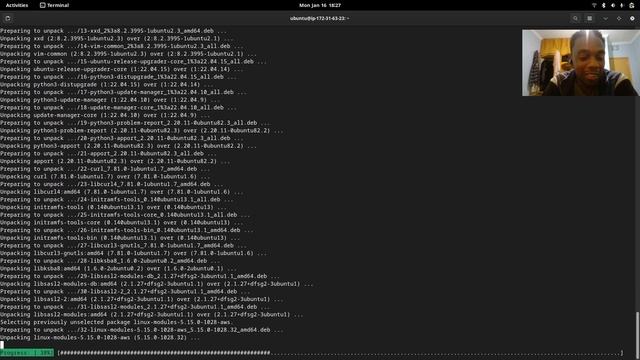Click the 'Unpacking libksba8:amd64' line
Screen dimensions: 640x360
[x=118, y=269]
